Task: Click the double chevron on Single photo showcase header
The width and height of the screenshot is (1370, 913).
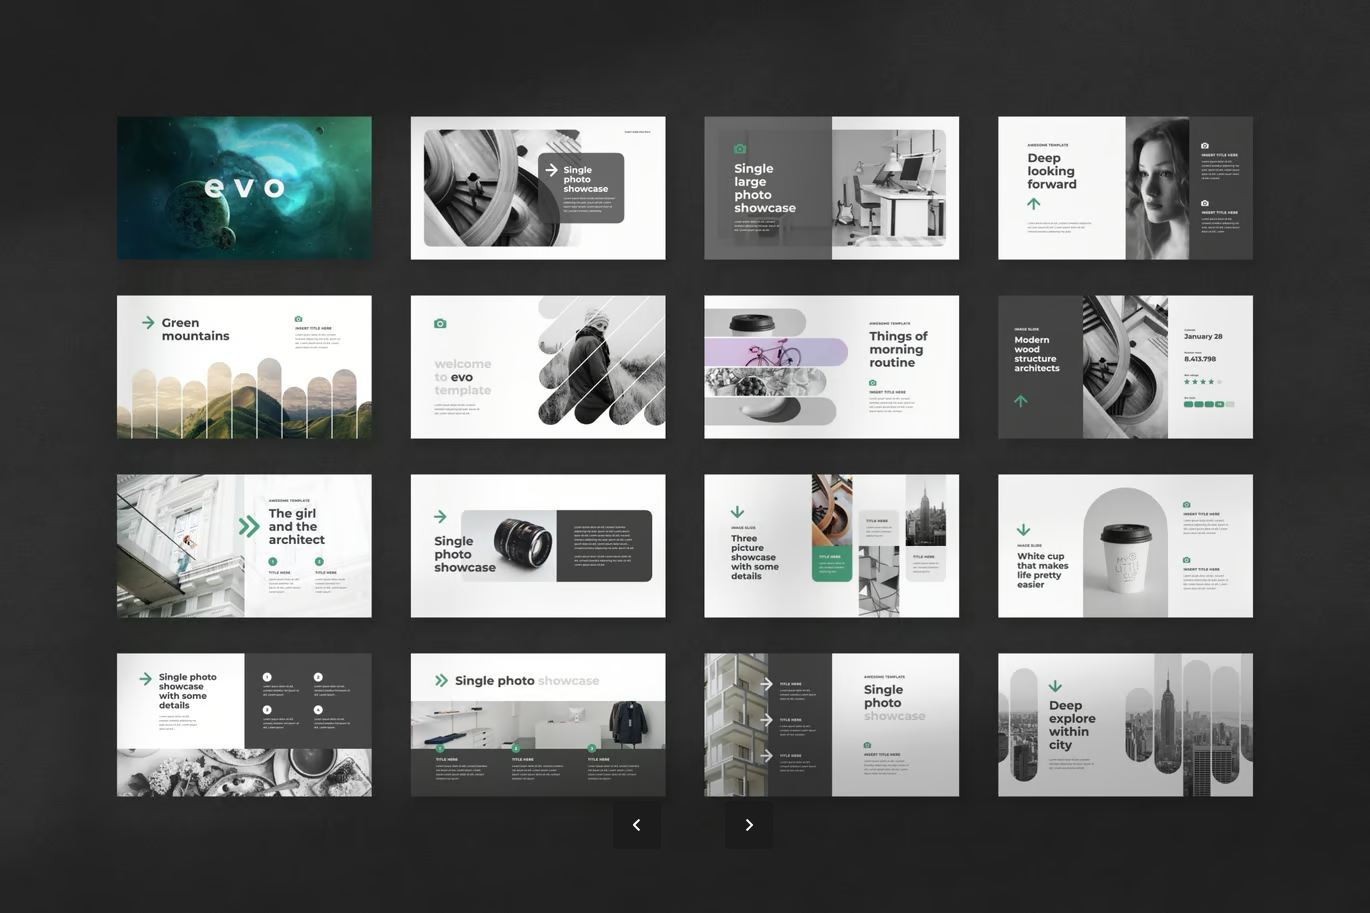Action: pos(441,681)
